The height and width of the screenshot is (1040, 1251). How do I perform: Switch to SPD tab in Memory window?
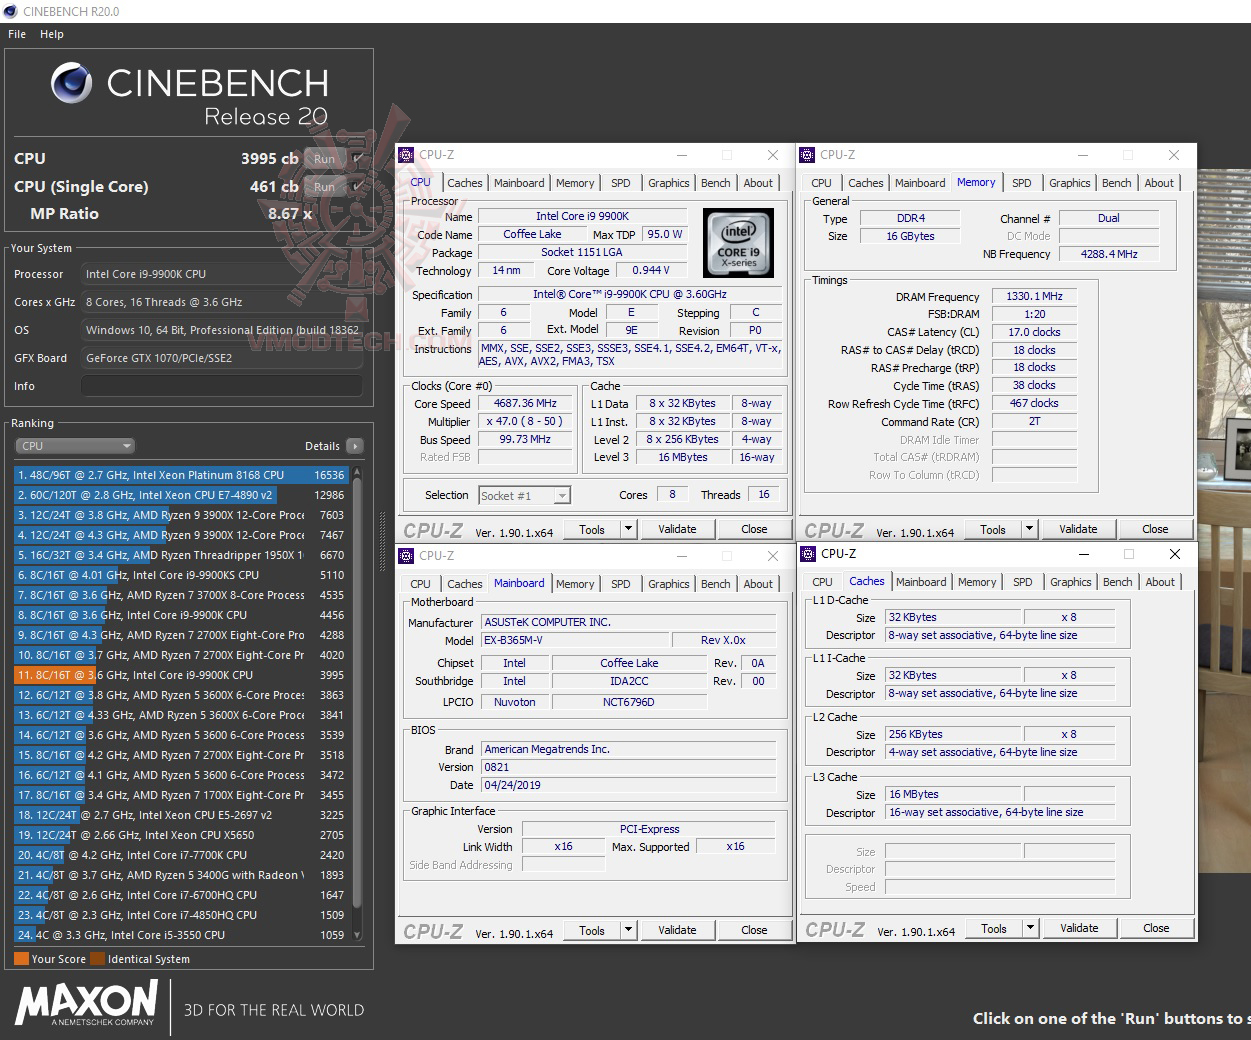[x=1021, y=183]
